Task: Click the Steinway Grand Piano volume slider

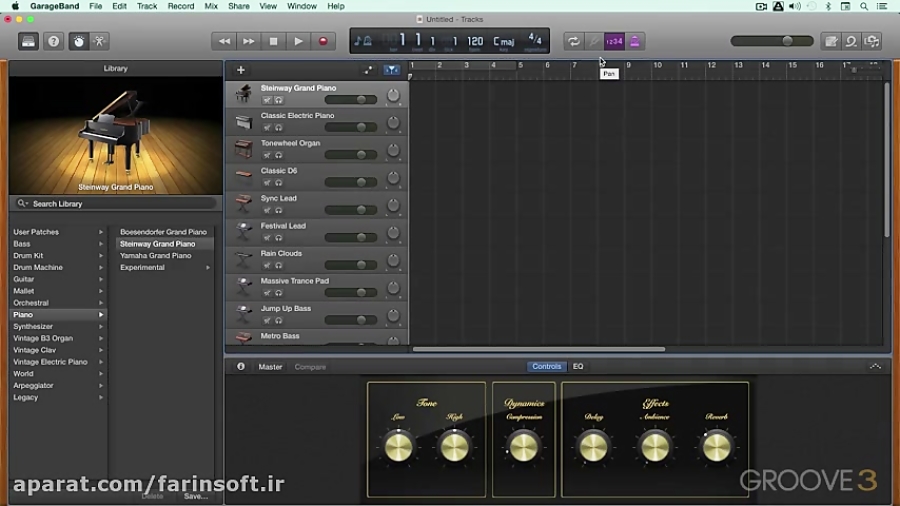Action: click(351, 100)
